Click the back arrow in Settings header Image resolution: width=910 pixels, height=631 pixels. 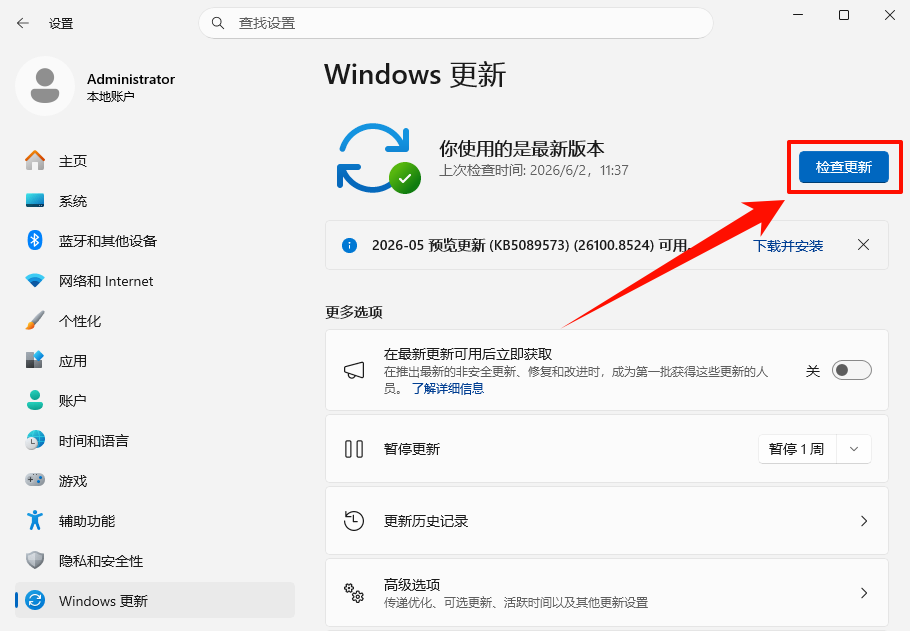[x=23, y=23]
